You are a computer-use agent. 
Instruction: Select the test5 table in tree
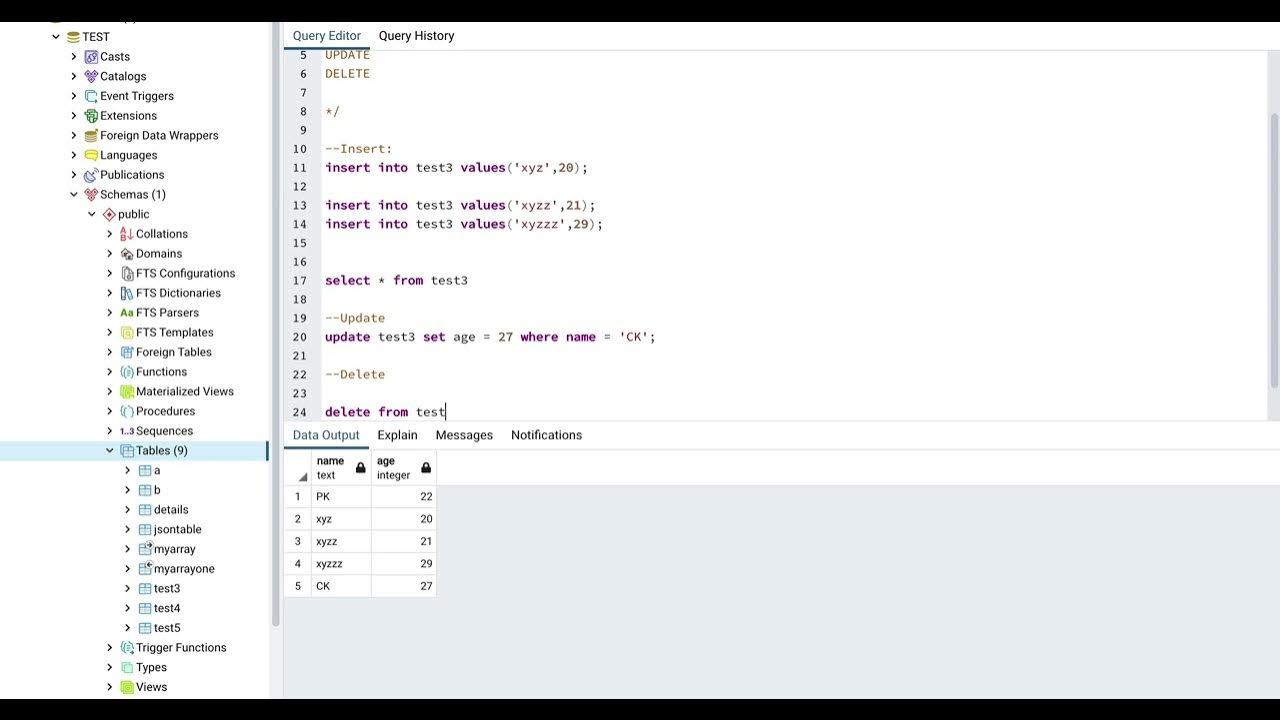[x=167, y=628]
